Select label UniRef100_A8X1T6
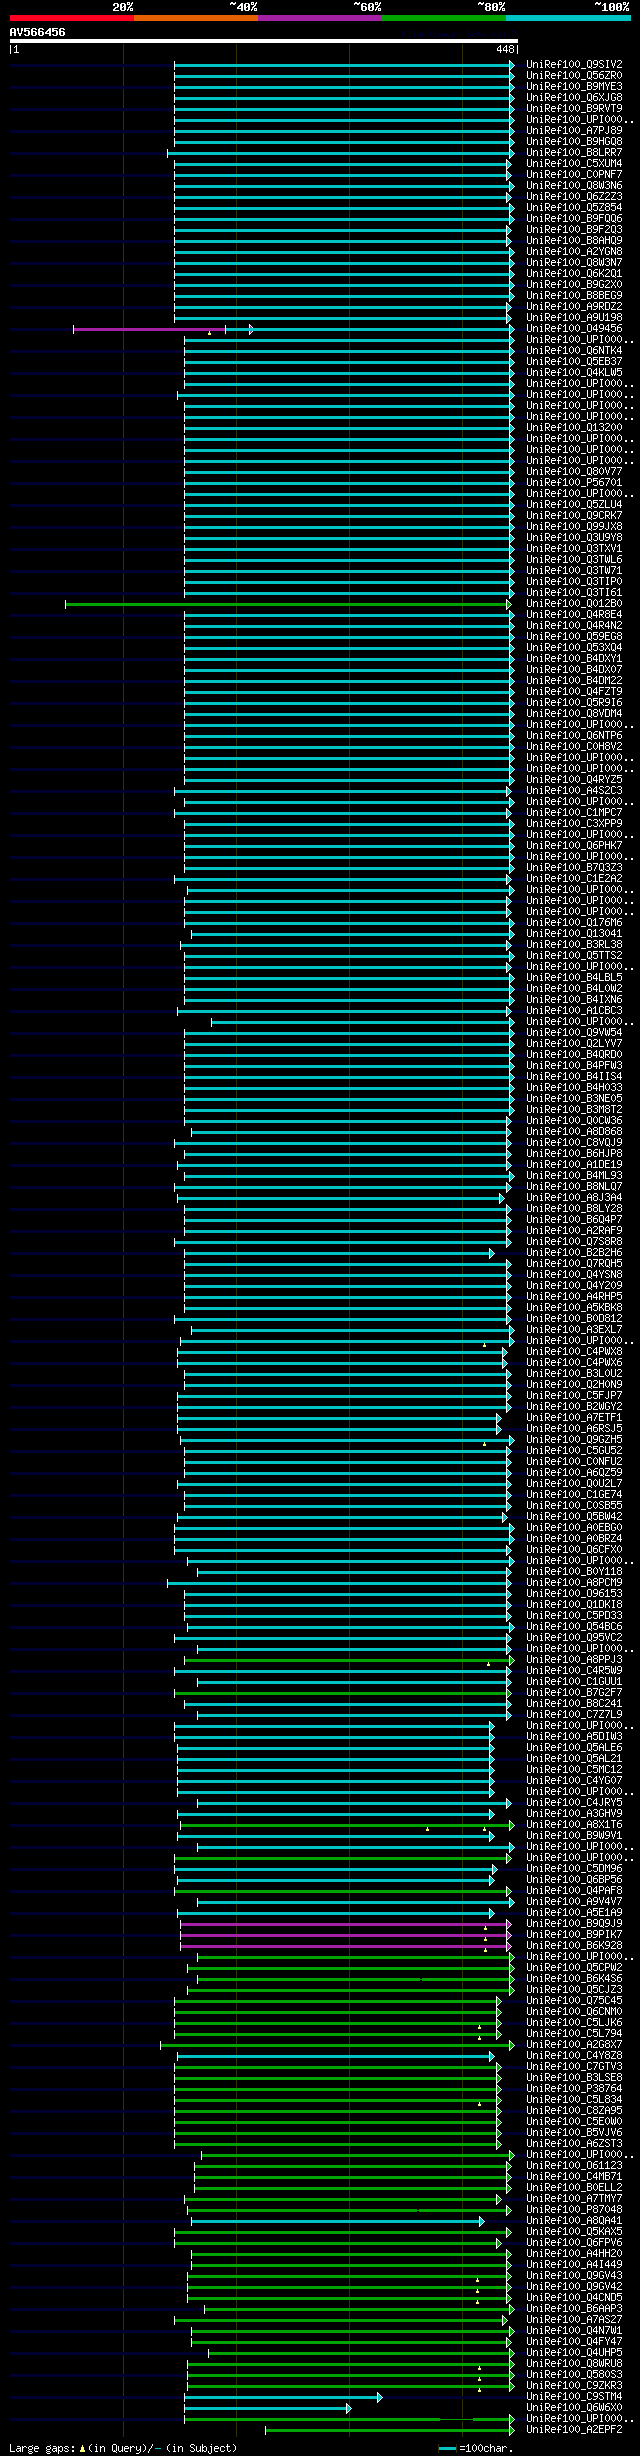This screenshot has width=640, height=2456. click(x=574, y=1824)
